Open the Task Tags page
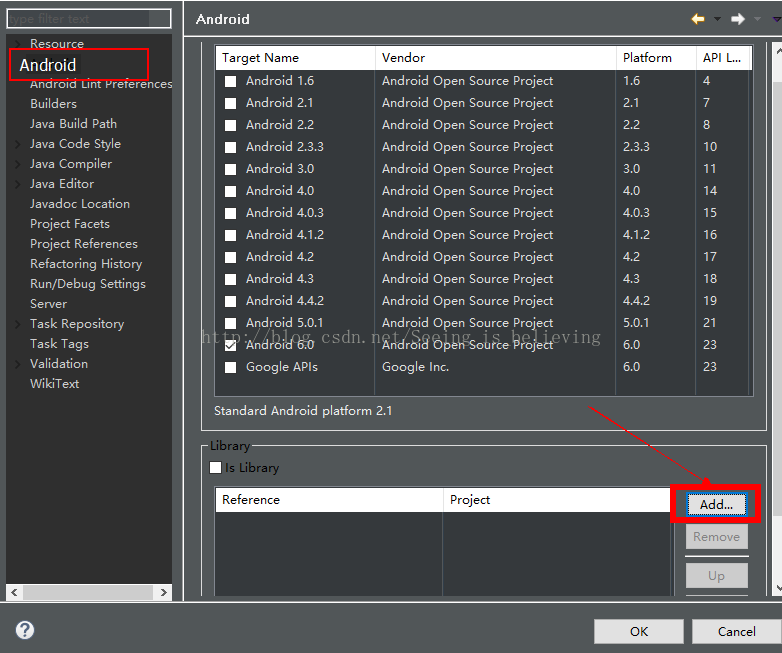The image size is (782, 653). pyautogui.click(x=59, y=344)
